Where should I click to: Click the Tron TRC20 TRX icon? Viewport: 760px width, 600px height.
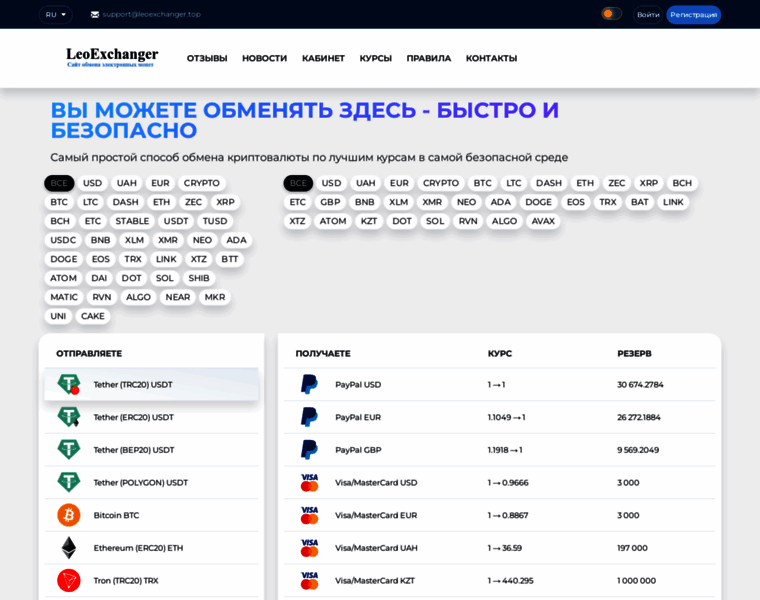pos(69,581)
